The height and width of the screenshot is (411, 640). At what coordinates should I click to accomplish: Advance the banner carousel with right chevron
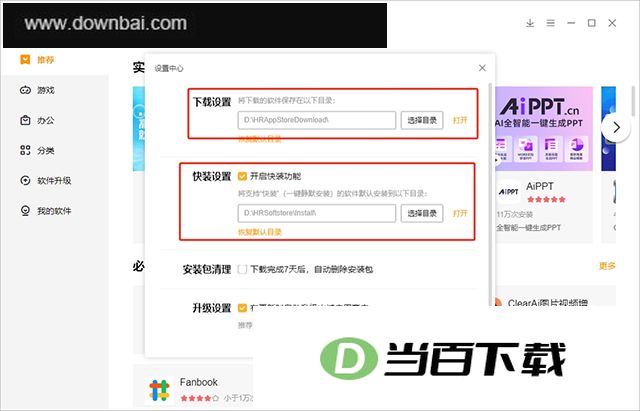pyautogui.click(x=616, y=128)
